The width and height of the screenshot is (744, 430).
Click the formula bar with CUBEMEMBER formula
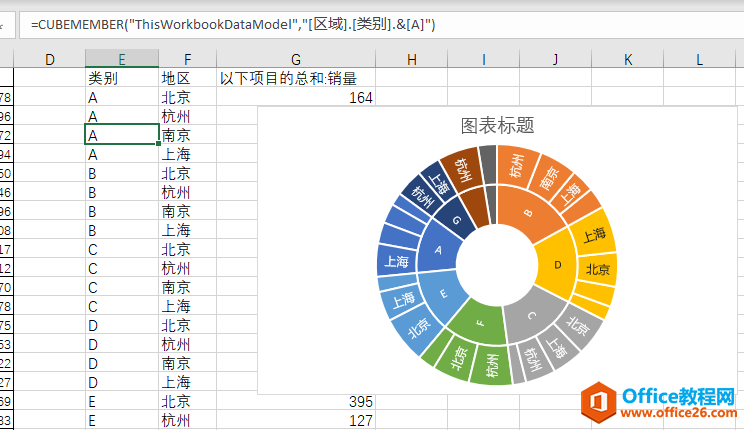[x=381, y=25]
